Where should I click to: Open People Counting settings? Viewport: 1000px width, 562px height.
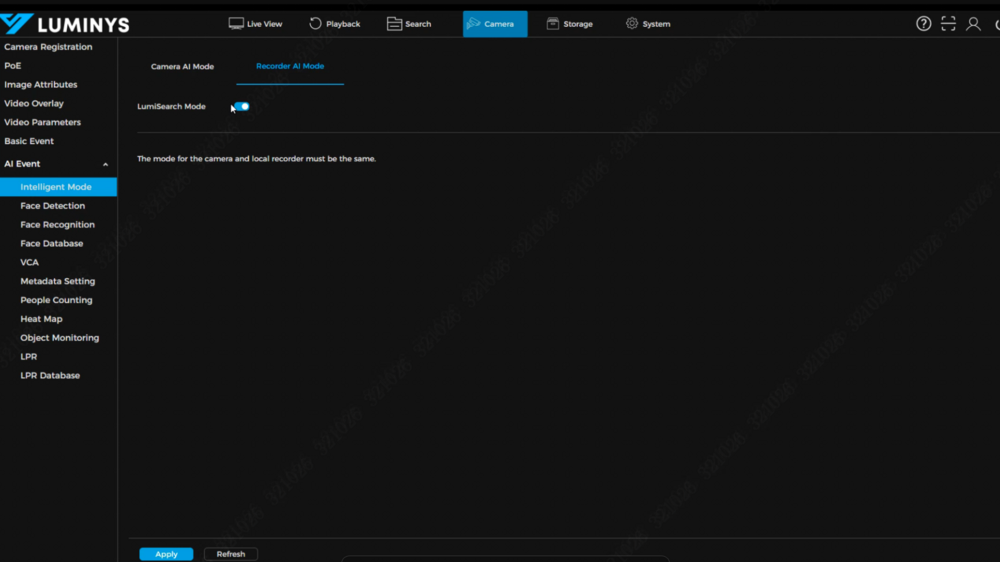(x=56, y=300)
